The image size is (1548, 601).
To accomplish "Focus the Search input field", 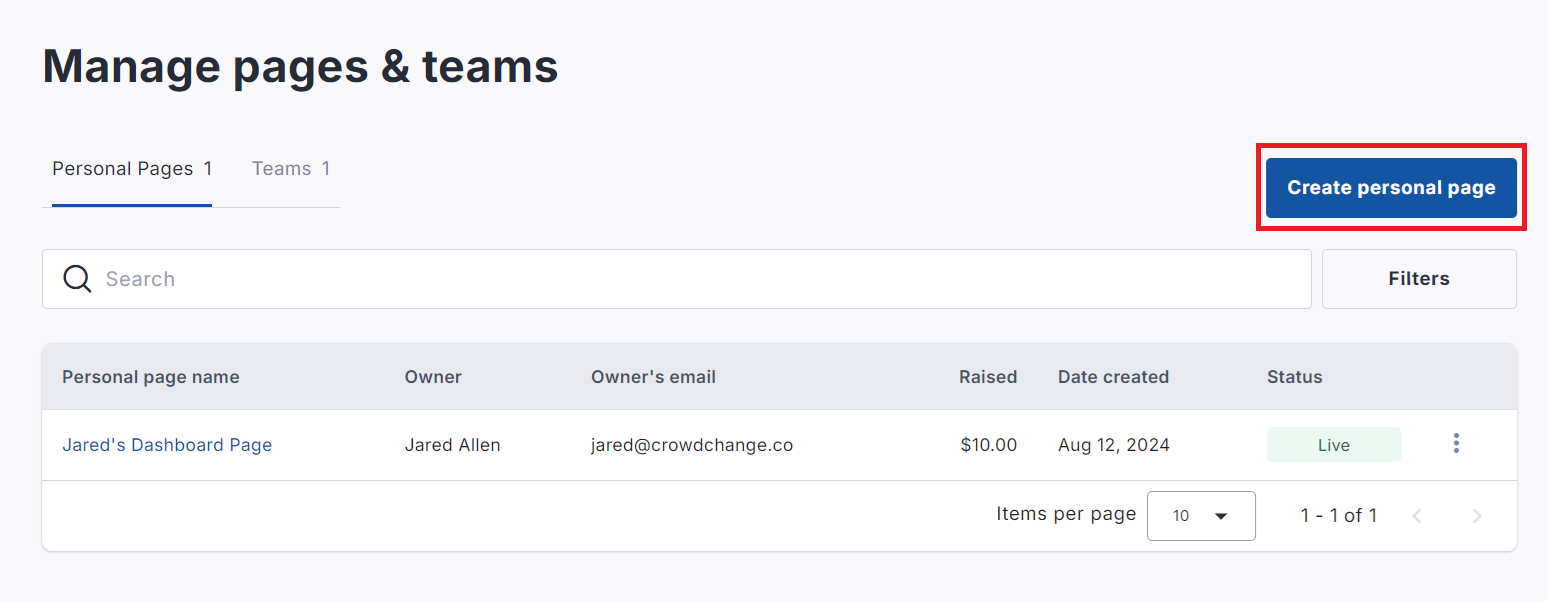I will [x=677, y=279].
